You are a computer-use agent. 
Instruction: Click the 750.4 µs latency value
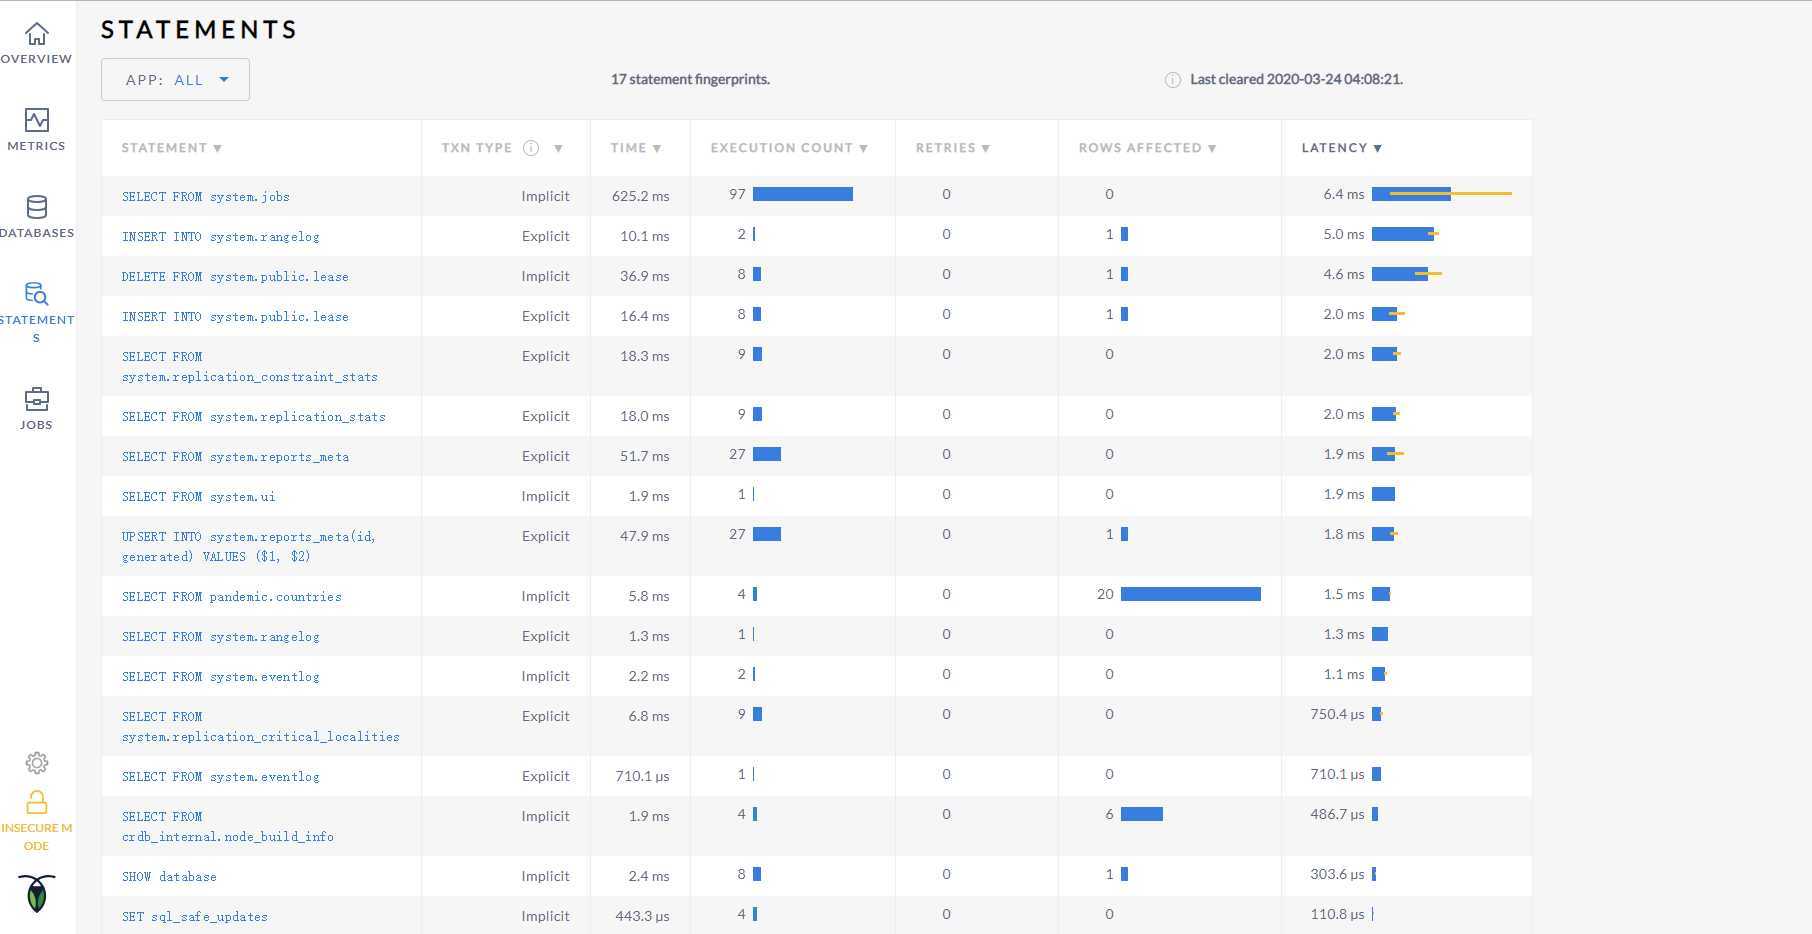coord(1337,714)
